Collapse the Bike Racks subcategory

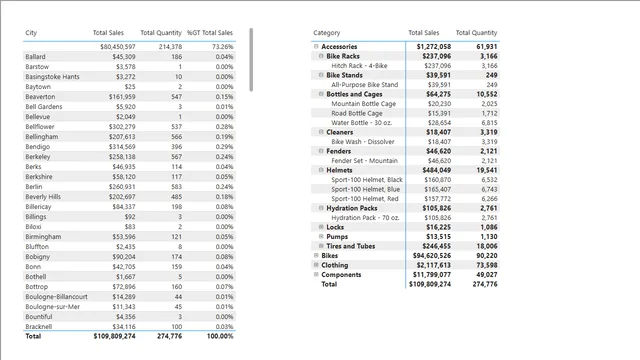[321, 56]
